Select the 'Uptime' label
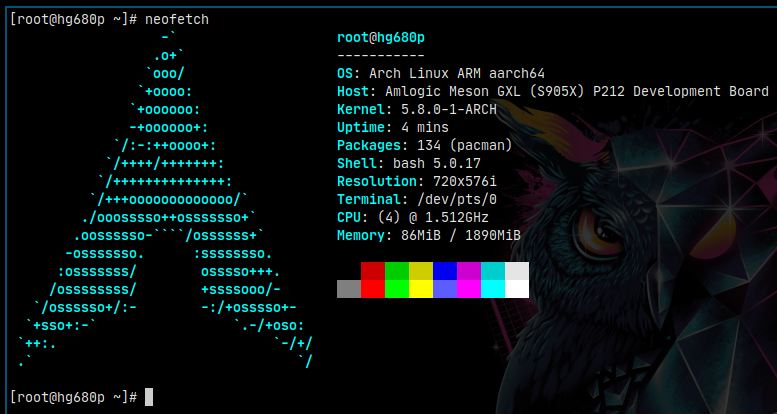 (361, 127)
